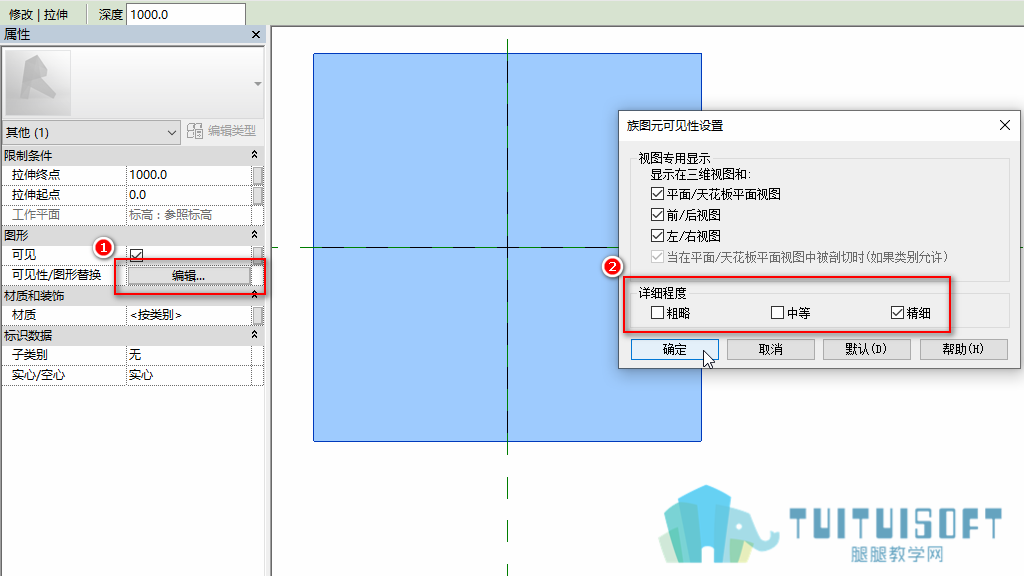Collapse the 材质和装饰 section
Viewport: 1024px width, 576px height.
[254, 295]
